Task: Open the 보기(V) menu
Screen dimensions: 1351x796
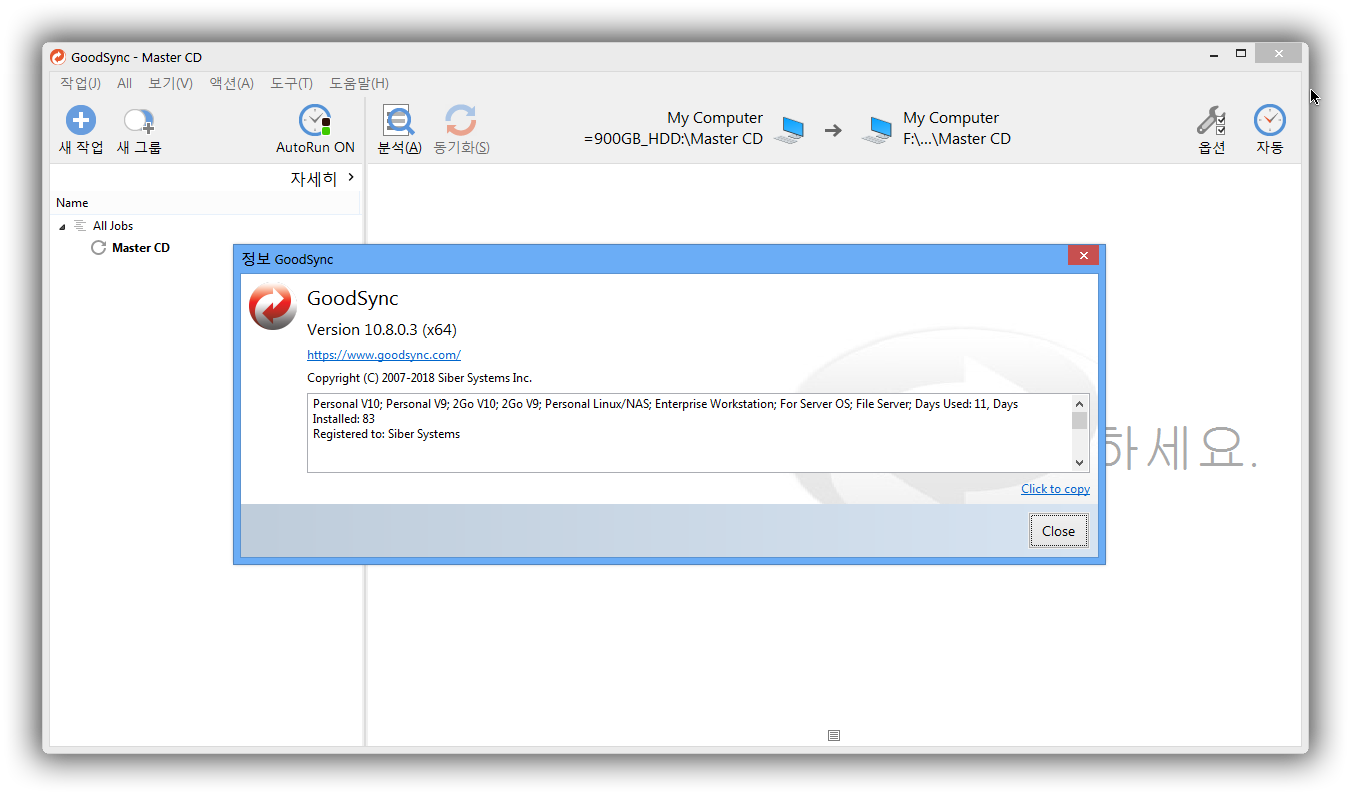Action: (x=170, y=83)
